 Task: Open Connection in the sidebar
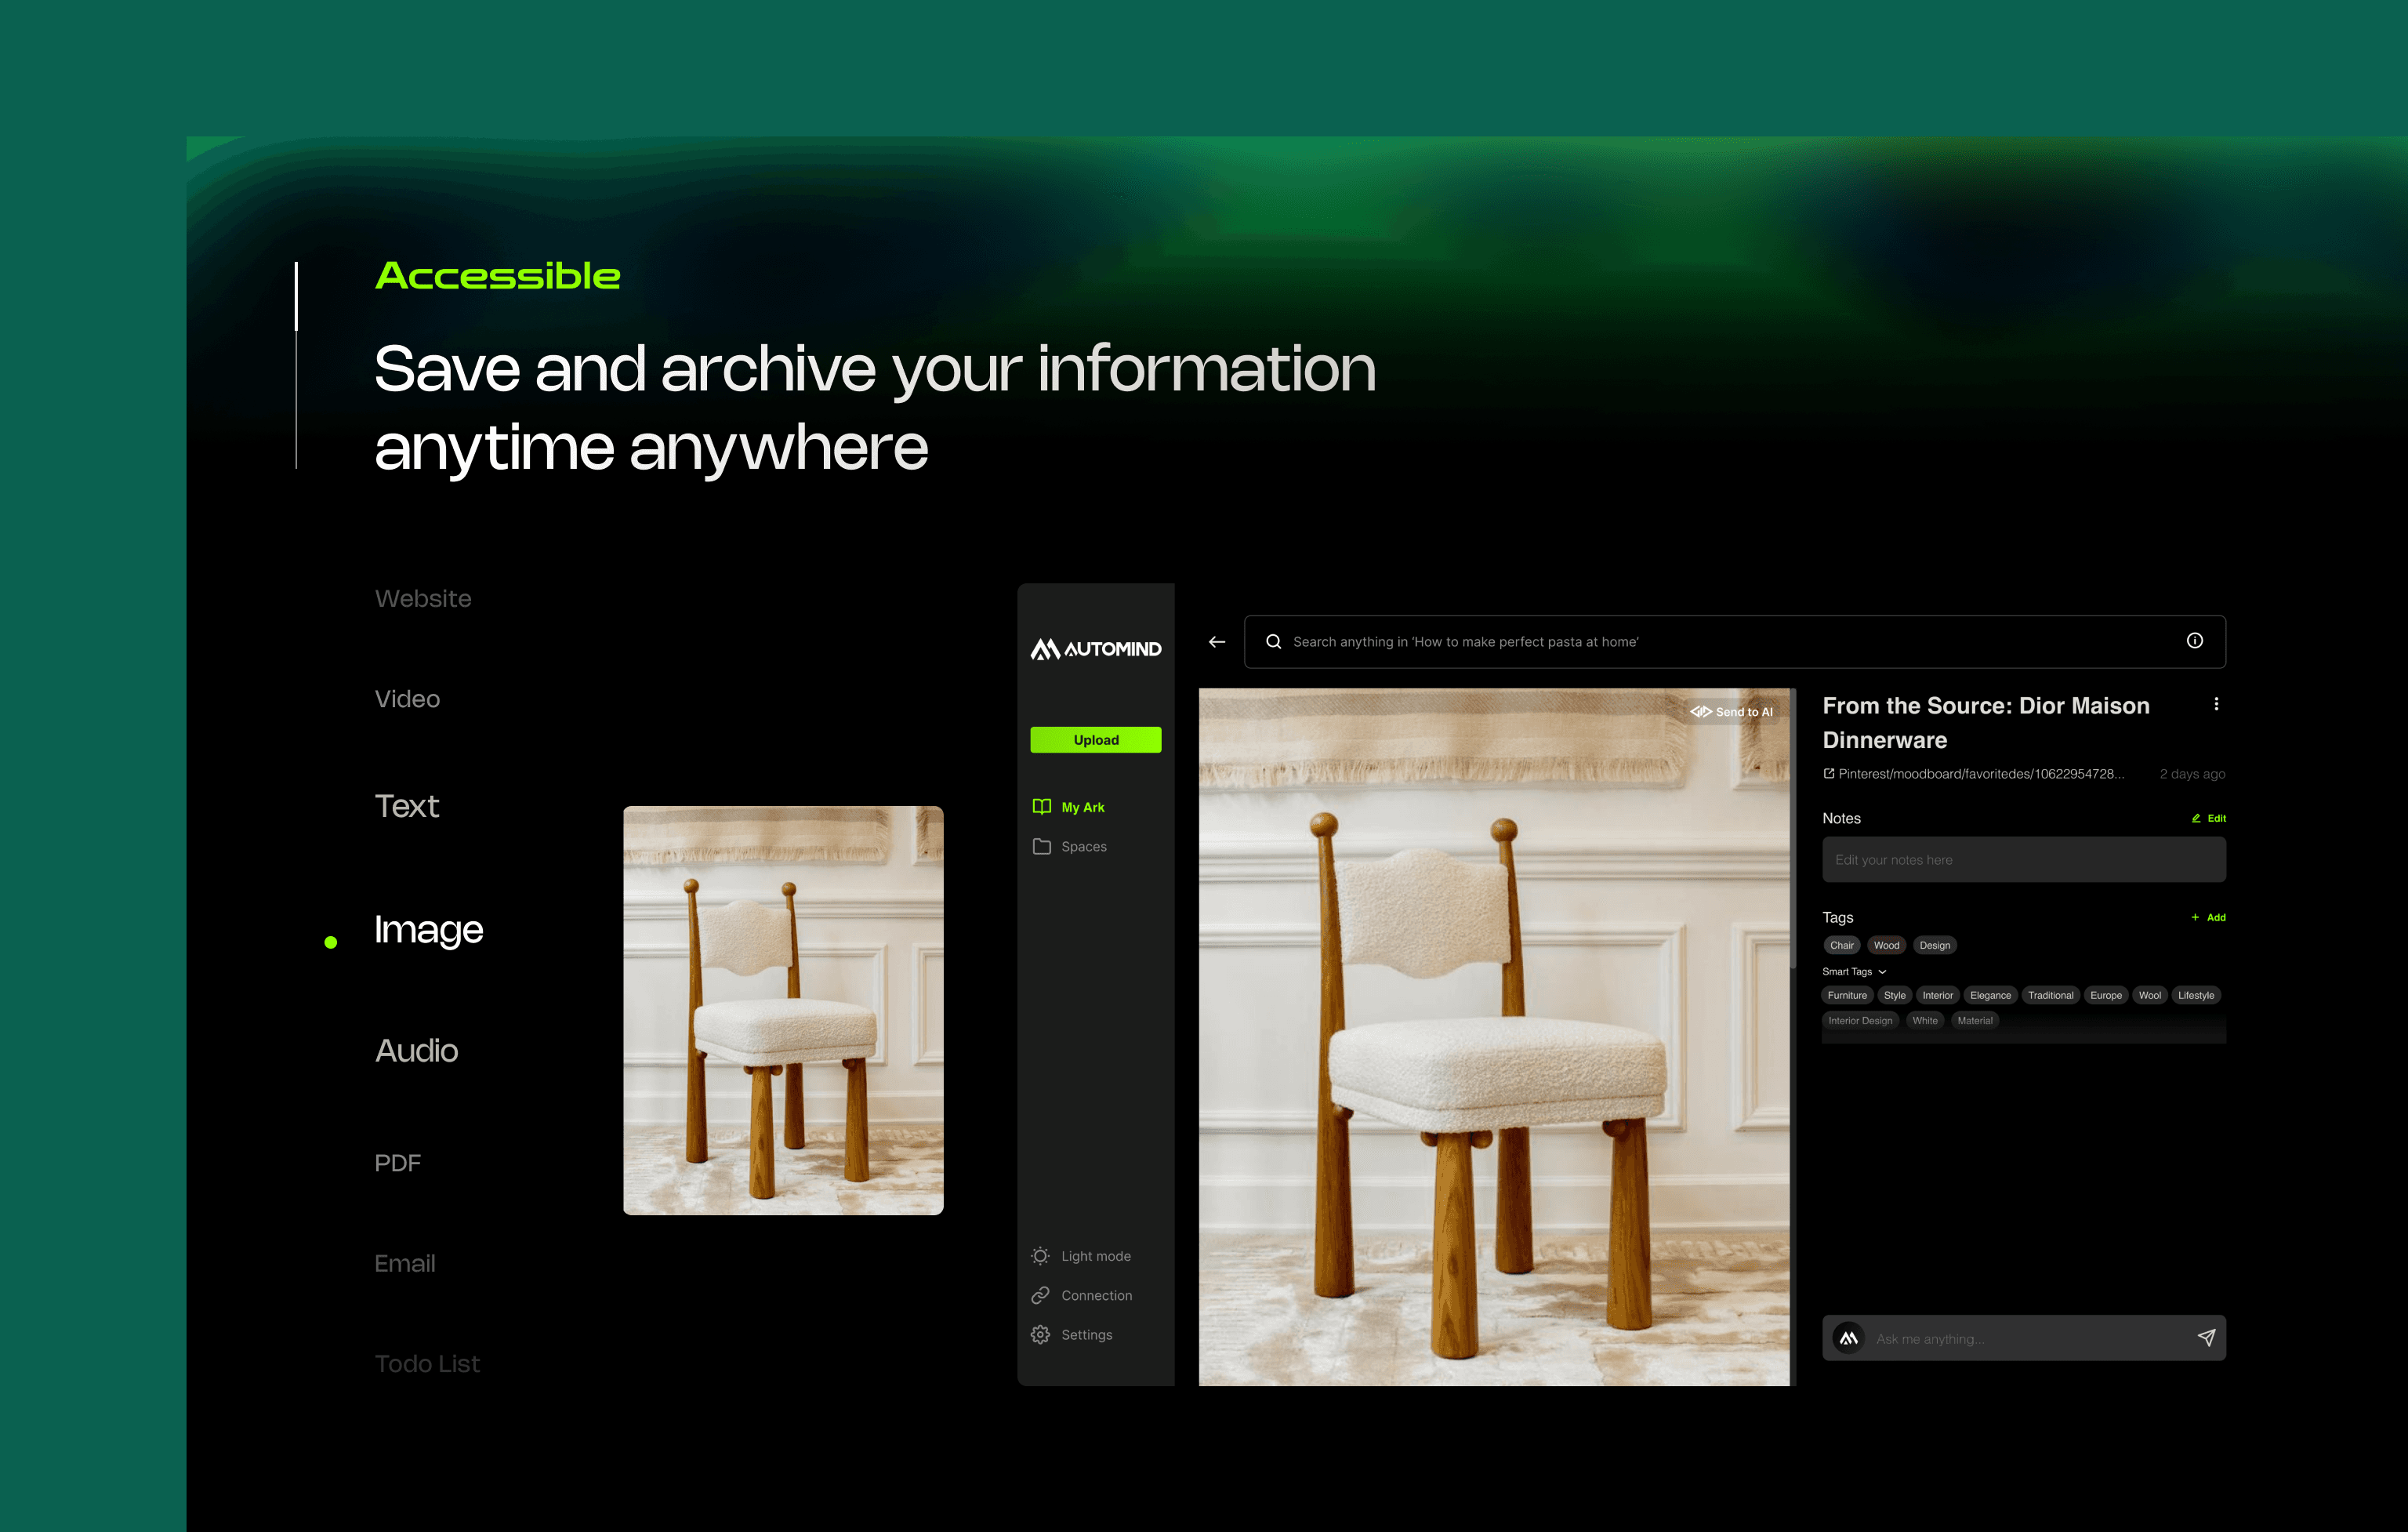tap(1095, 1295)
